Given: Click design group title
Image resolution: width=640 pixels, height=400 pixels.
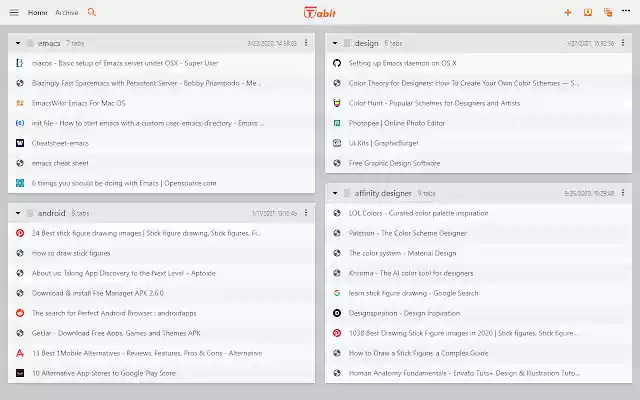Looking at the screenshot, I should point(367,43).
